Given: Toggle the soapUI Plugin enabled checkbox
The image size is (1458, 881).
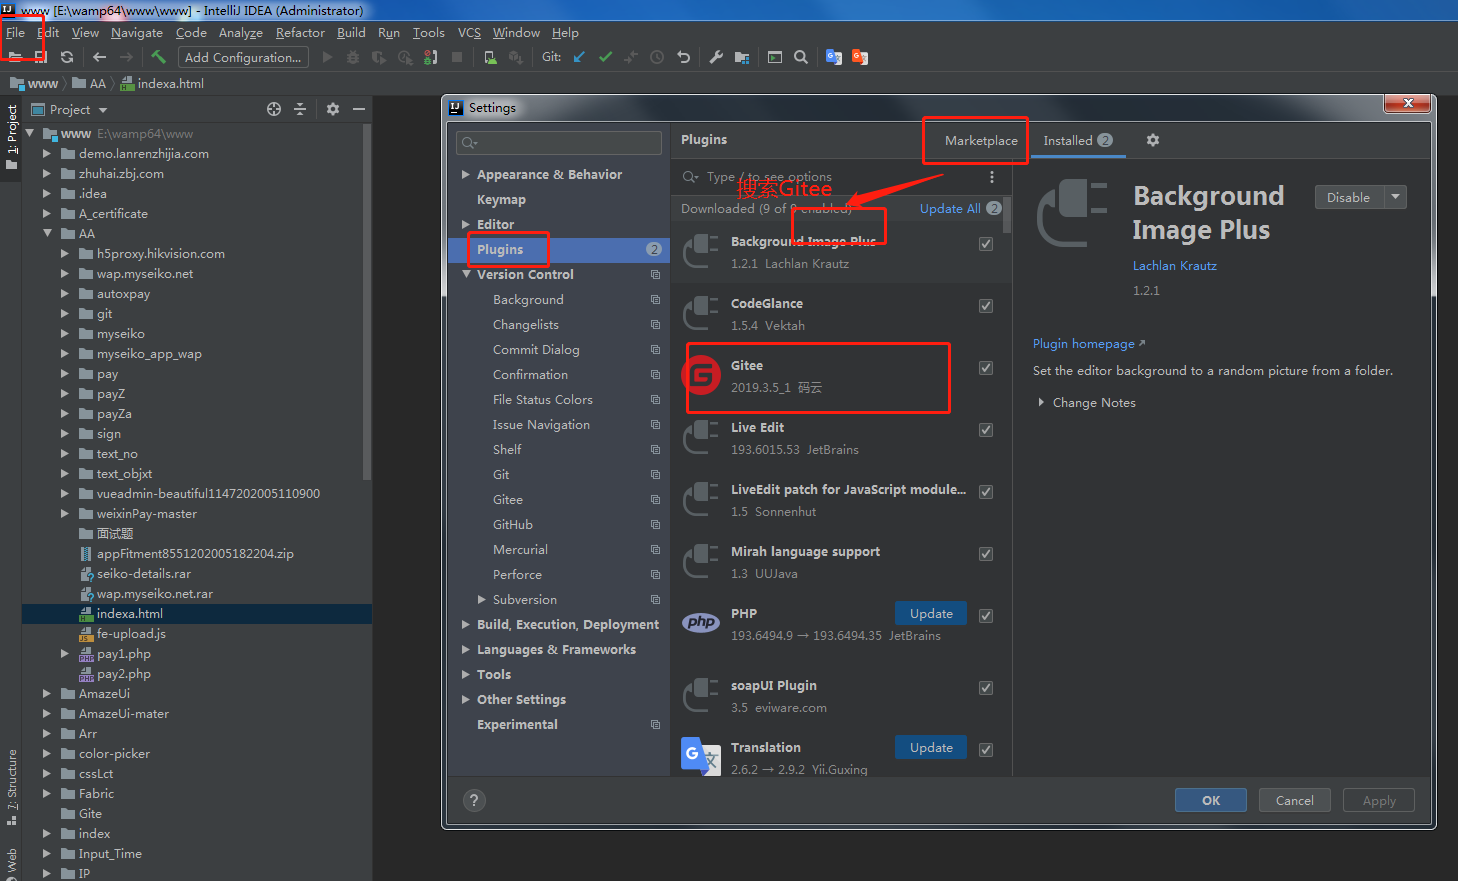Looking at the screenshot, I should pos(986,687).
